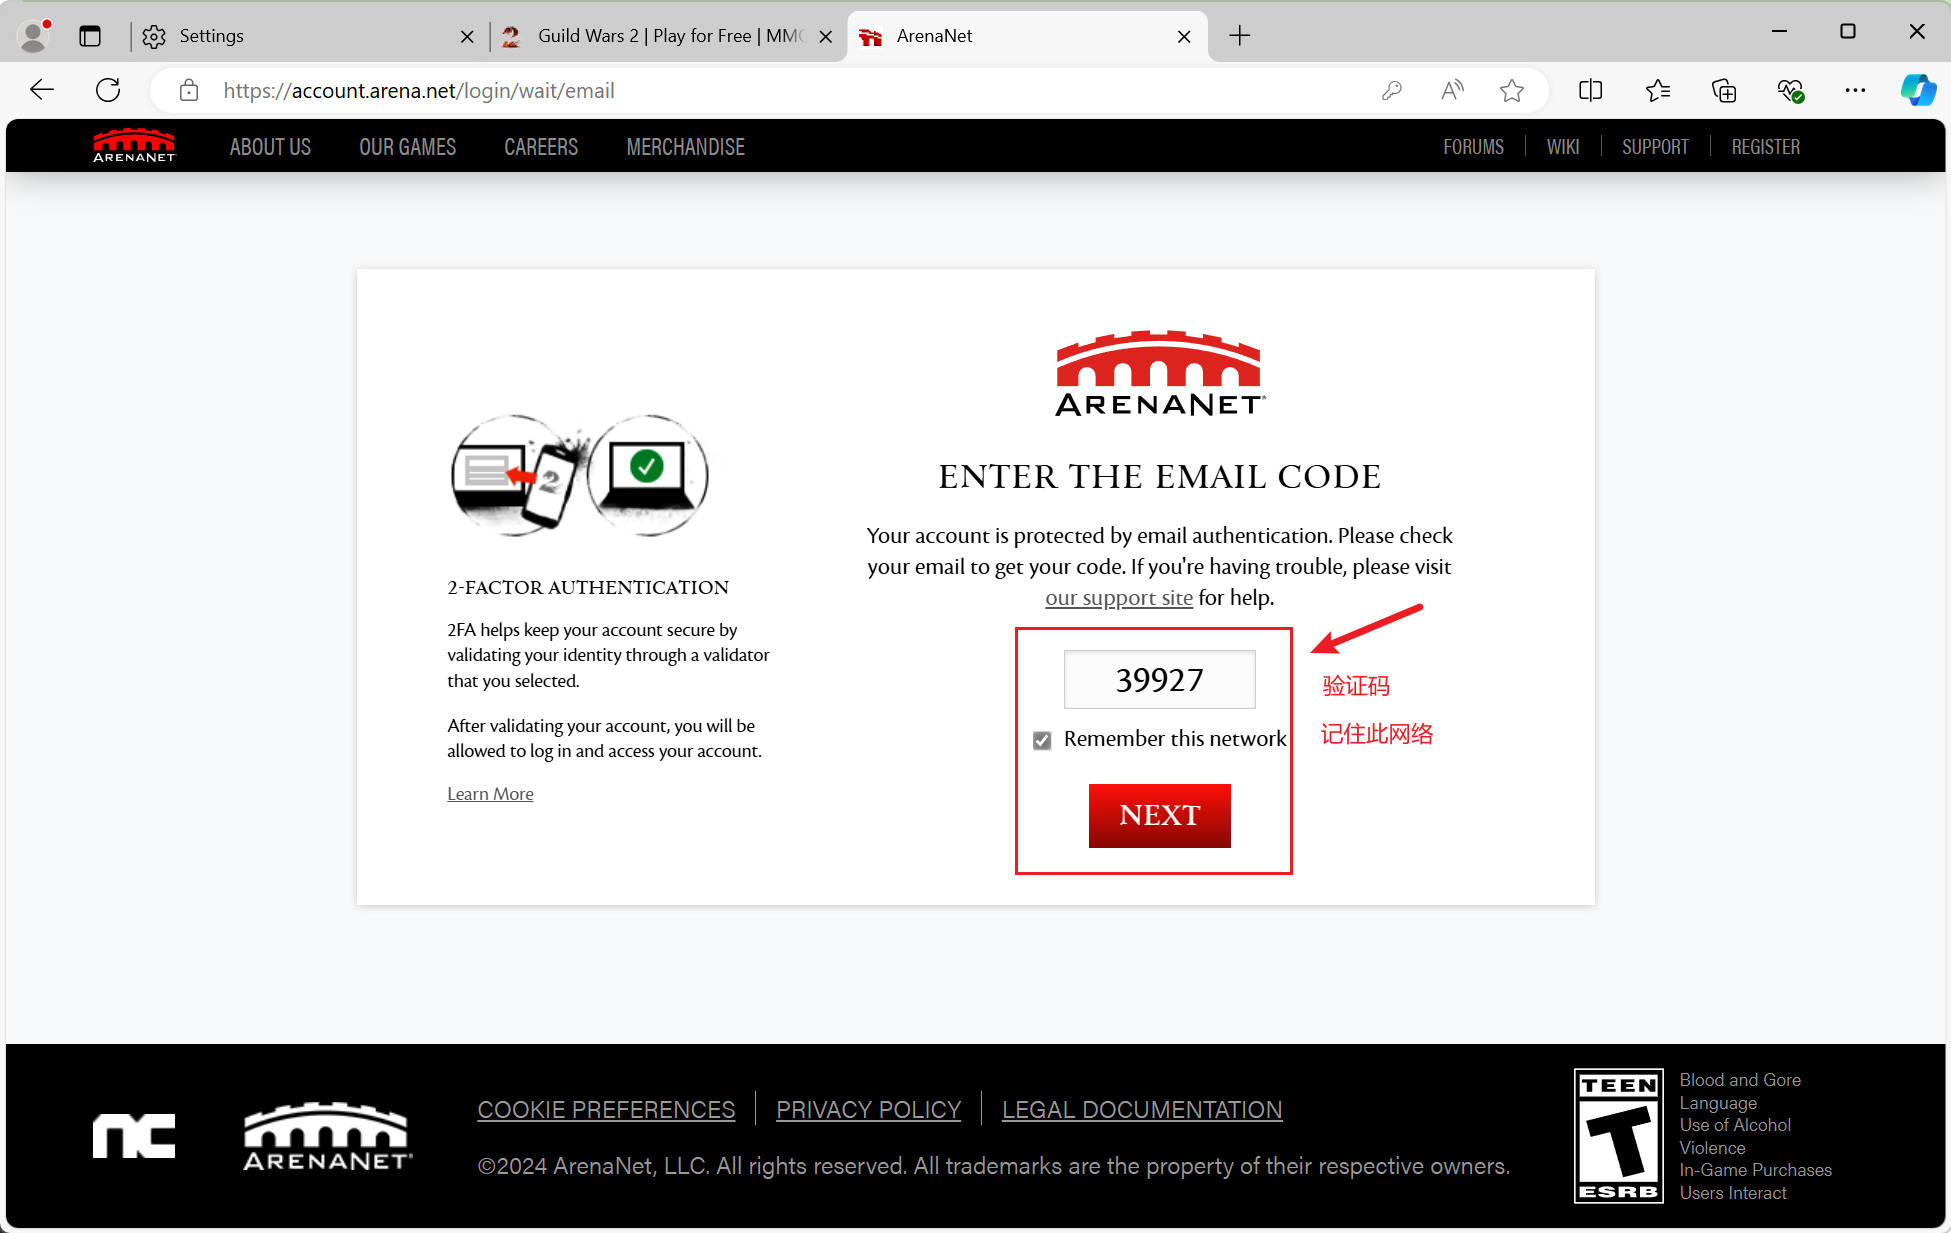Screen dimensions: 1951x1233
Task: Open the browser profile avatar
Action: click(x=35, y=36)
